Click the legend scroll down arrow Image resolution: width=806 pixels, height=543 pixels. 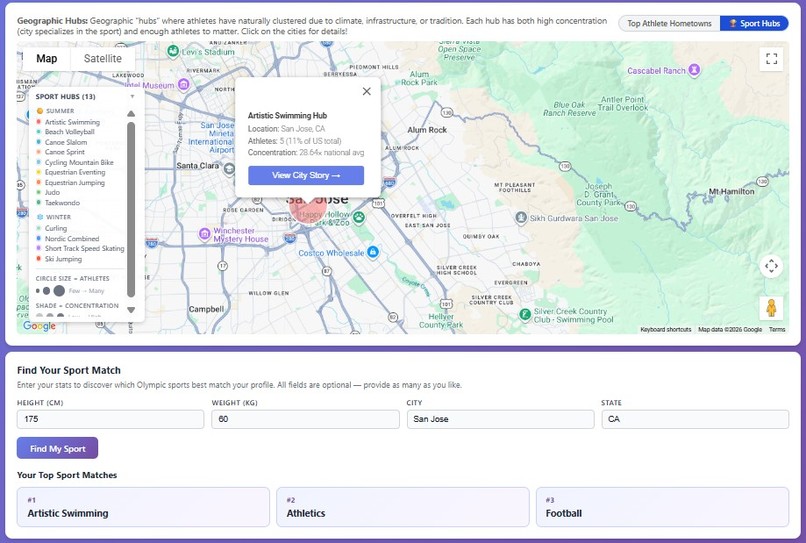point(131,310)
